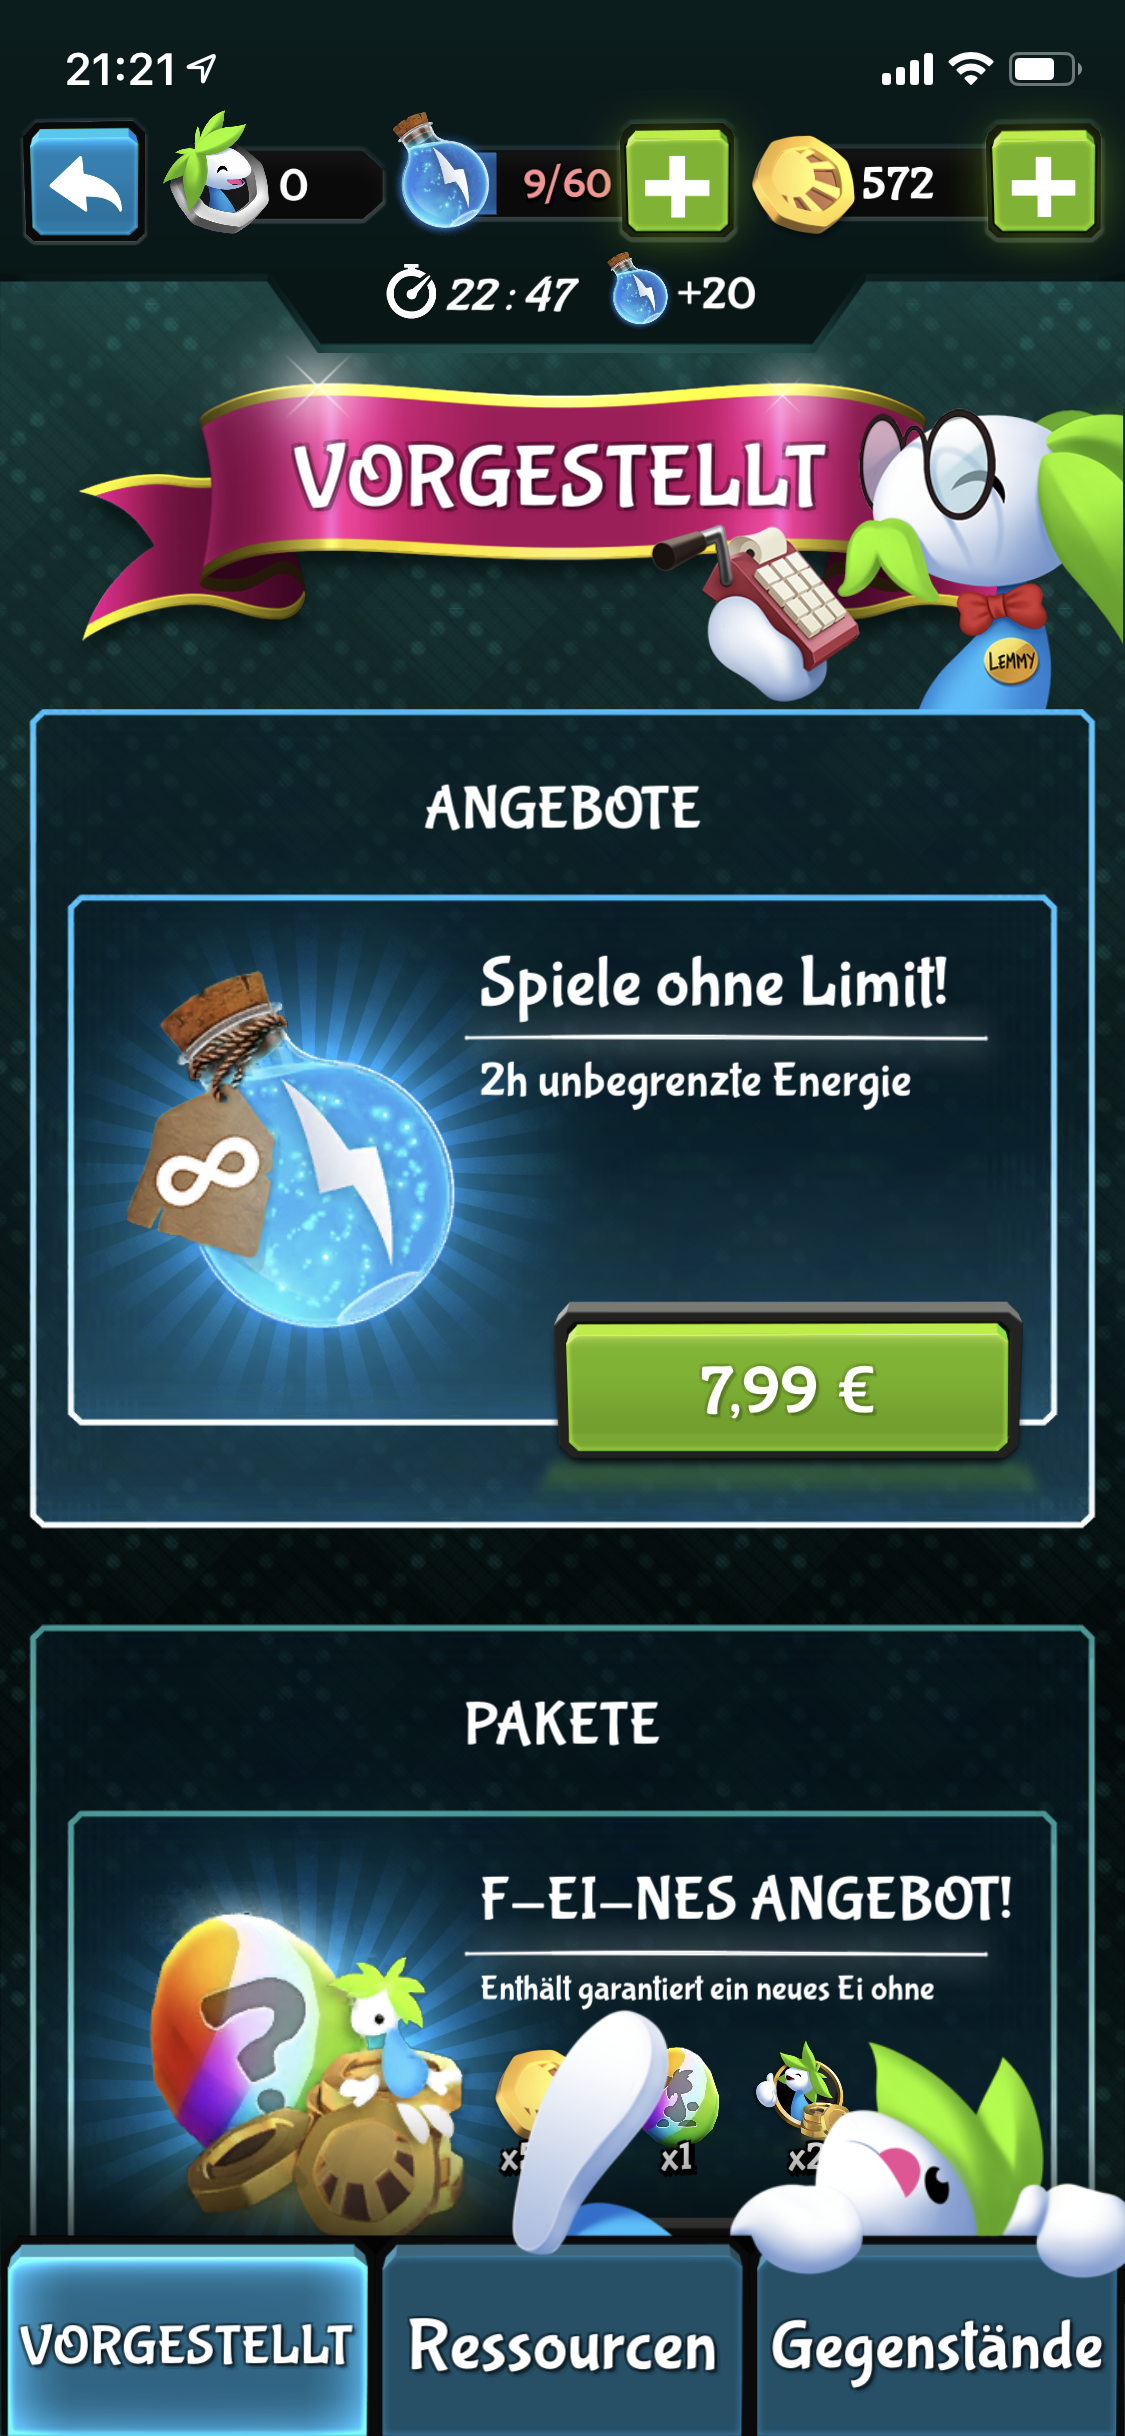The image size is (1125, 2436).
Task: Tap the small +20 energy flask icon
Action: point(638,289)
